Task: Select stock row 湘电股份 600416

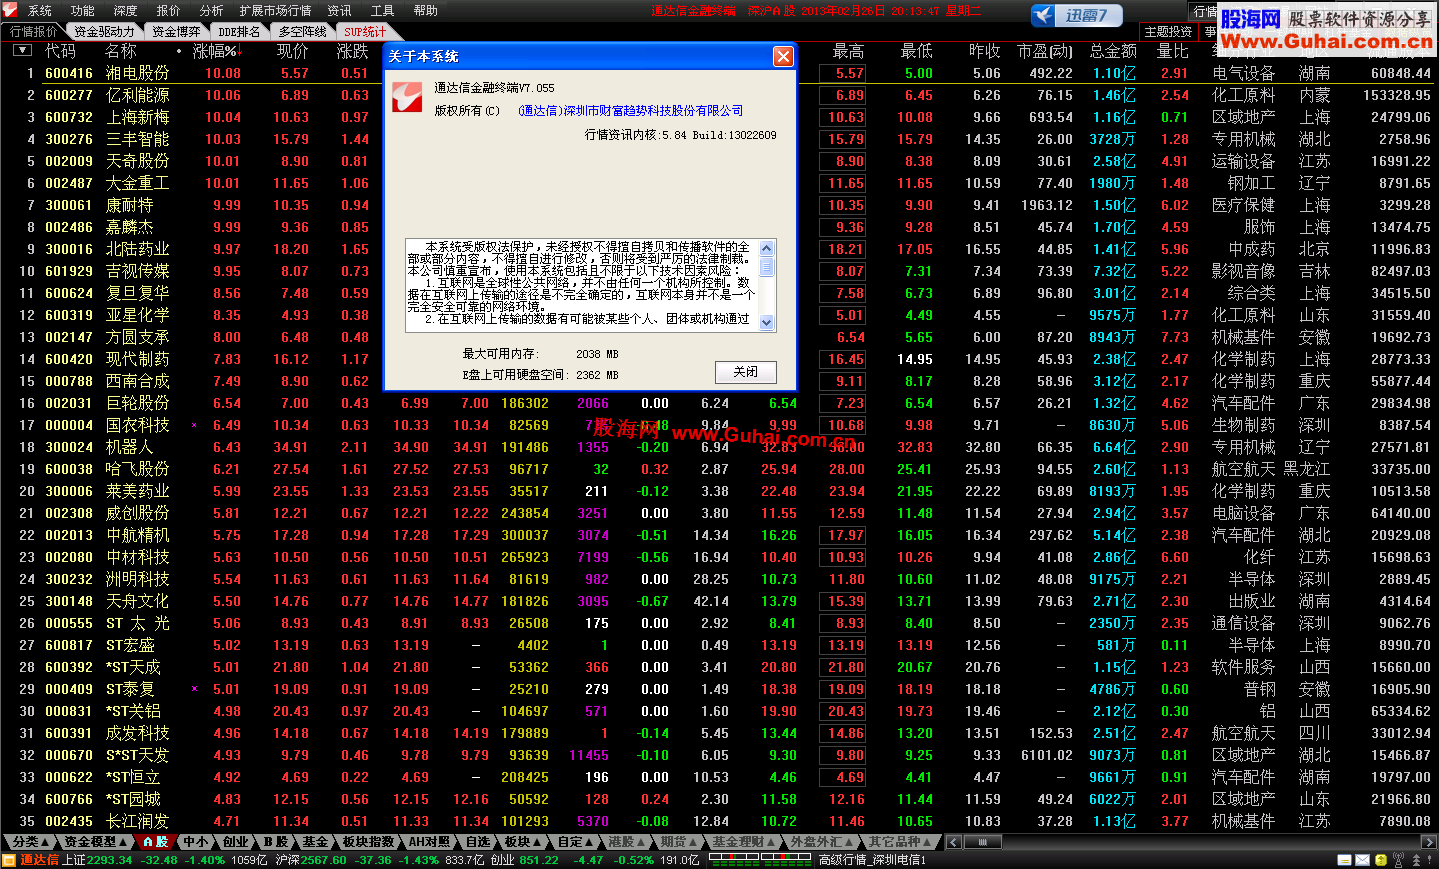Action: (719, 73)
